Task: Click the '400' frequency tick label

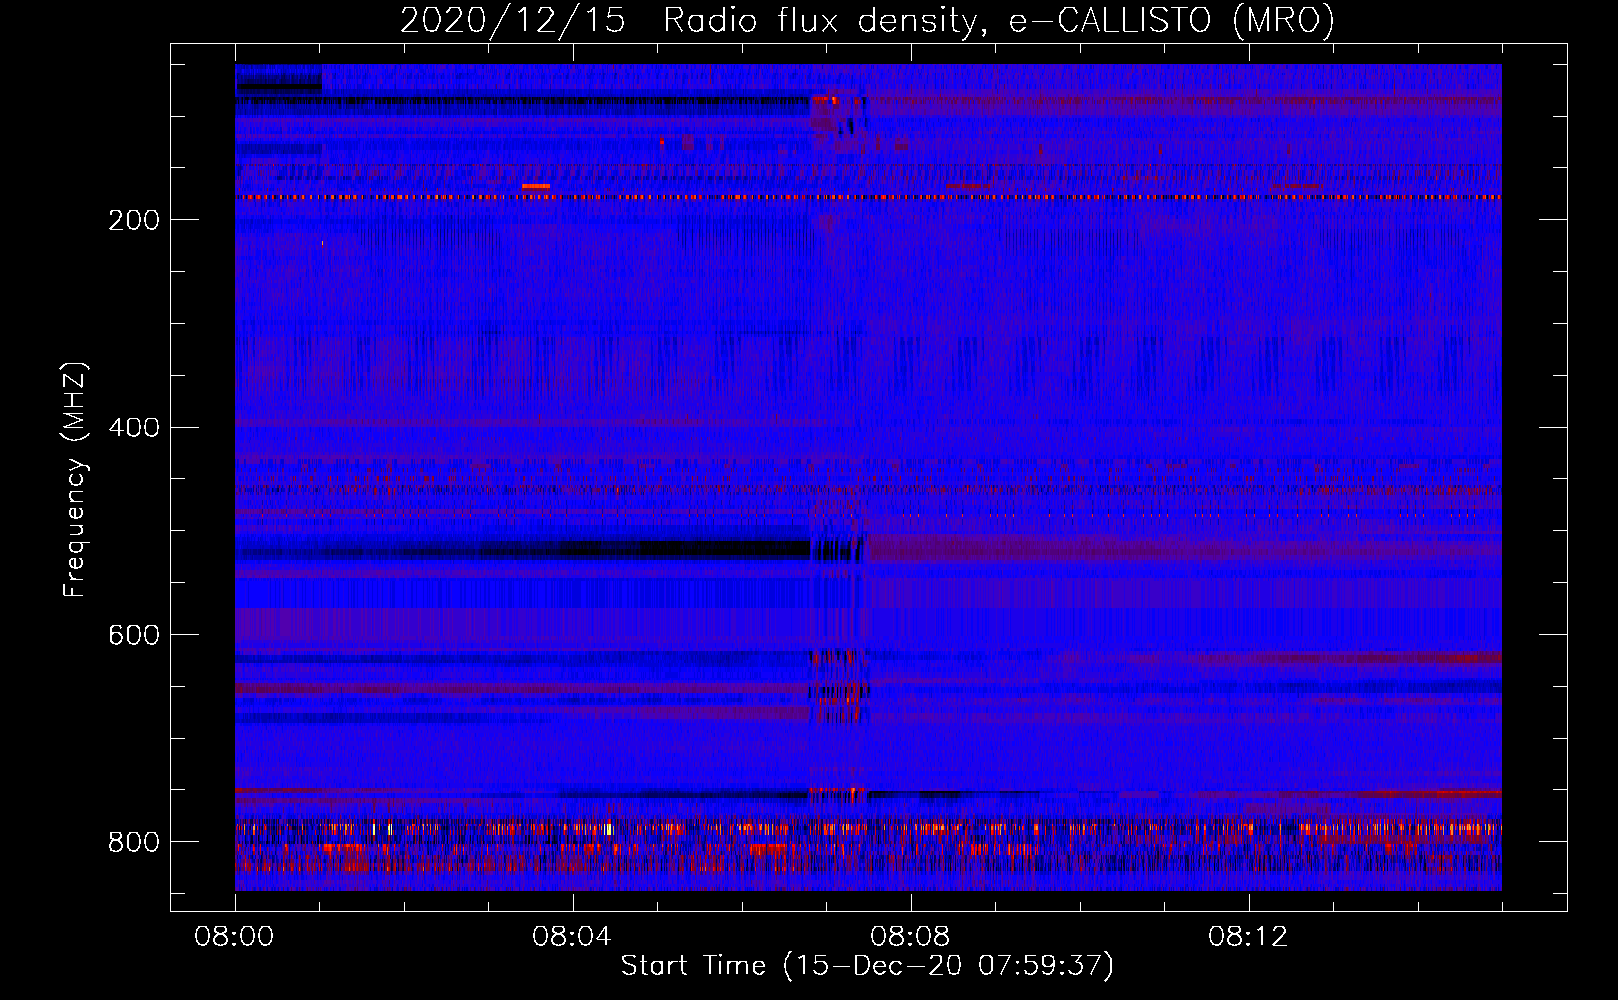Action: click(134, 428)
